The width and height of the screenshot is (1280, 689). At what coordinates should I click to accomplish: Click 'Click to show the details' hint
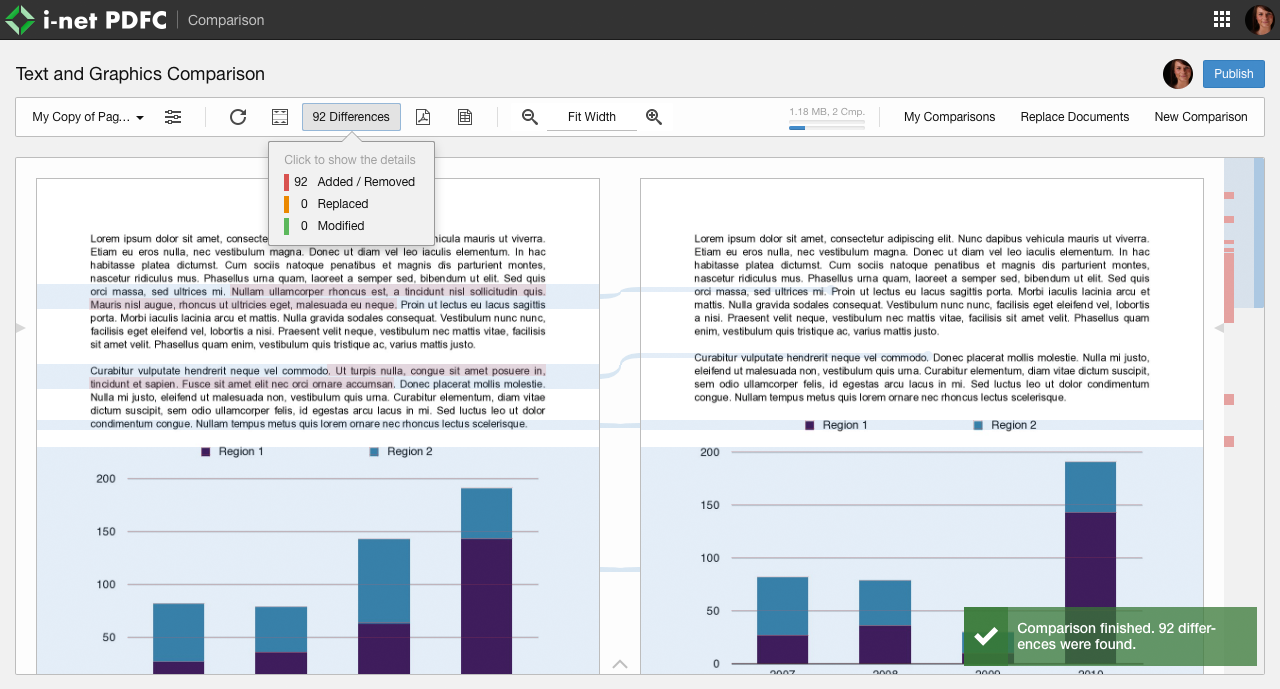[350, 160]
